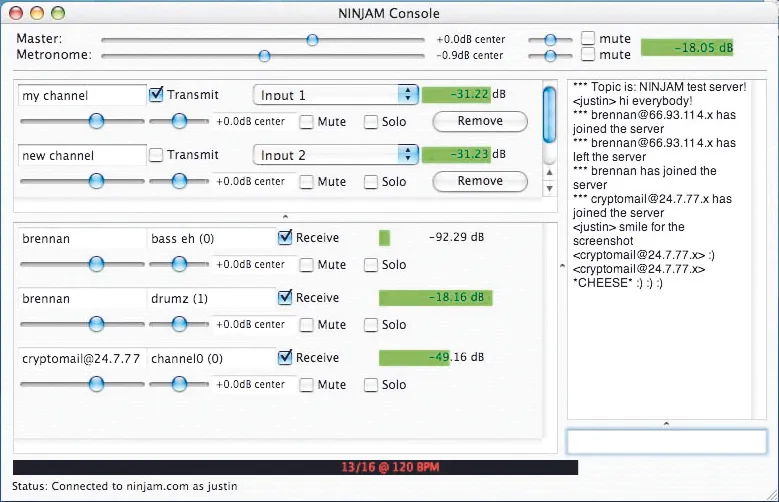
Task: Adjust the Metronome pan slider knob
Action: pos(550,56)
